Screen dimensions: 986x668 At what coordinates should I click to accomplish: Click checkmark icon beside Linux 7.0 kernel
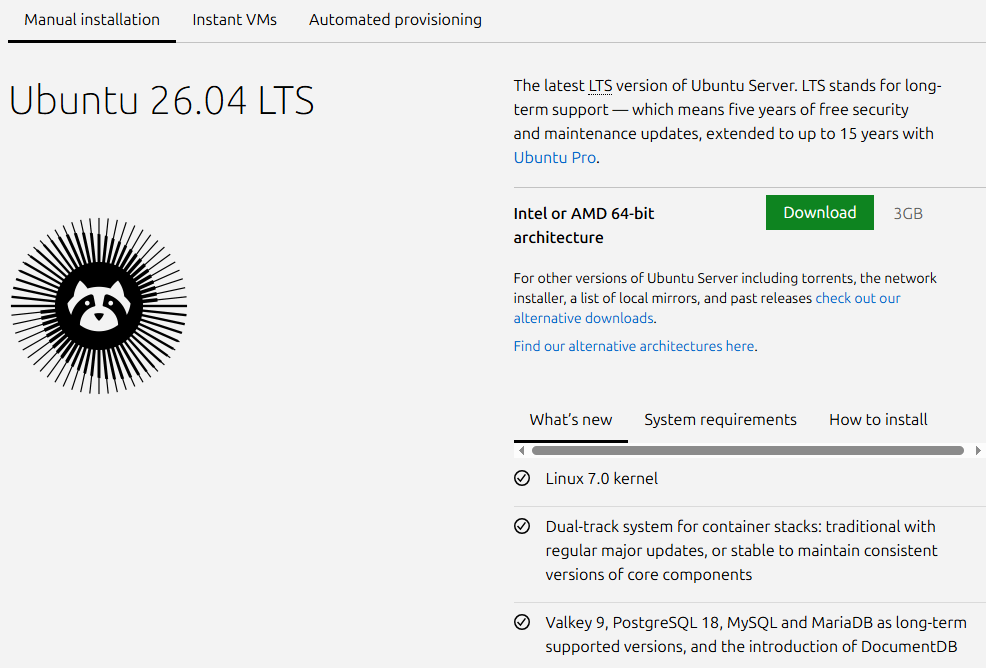[522, 478]
